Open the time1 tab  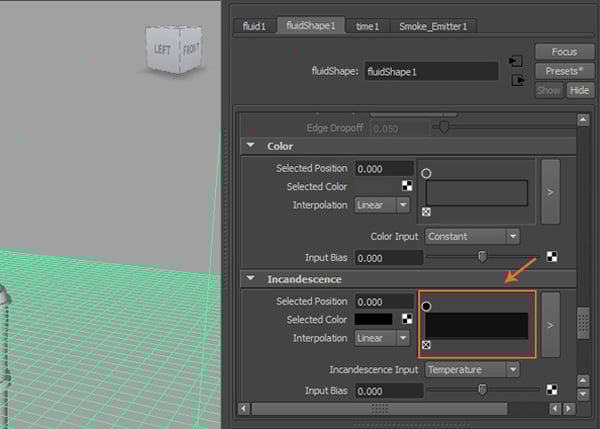click(x=367, y=26)
